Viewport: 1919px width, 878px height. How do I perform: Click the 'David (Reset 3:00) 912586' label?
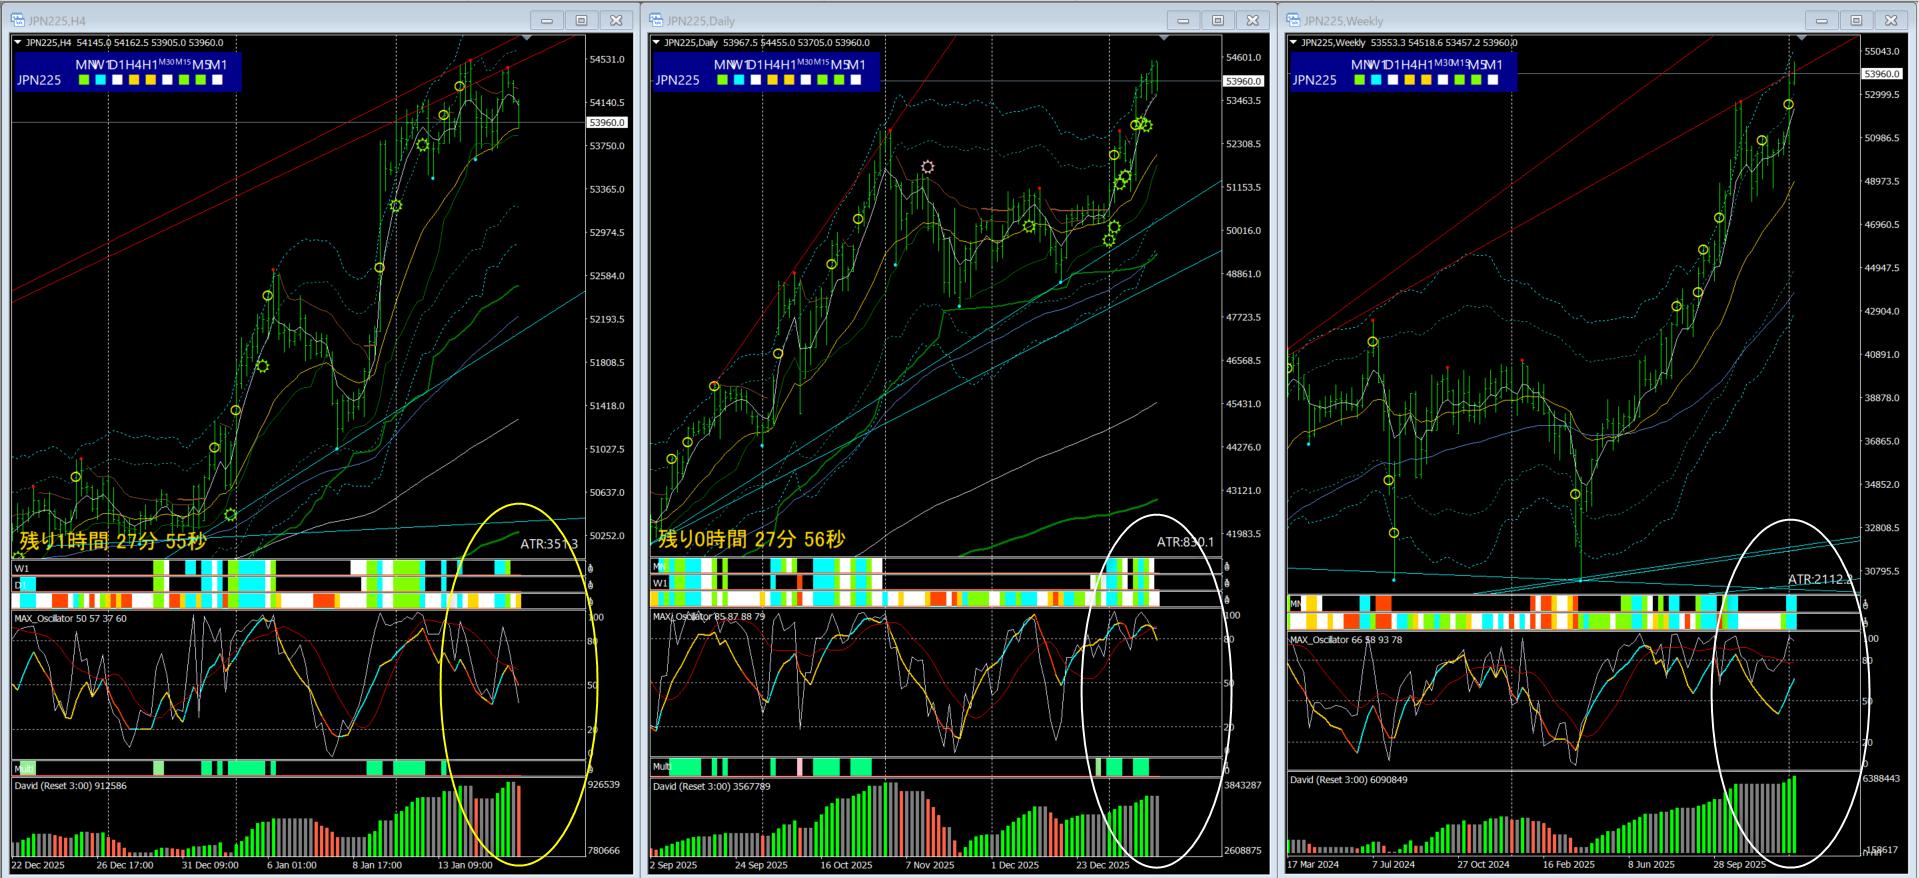(x=70, y=786)
